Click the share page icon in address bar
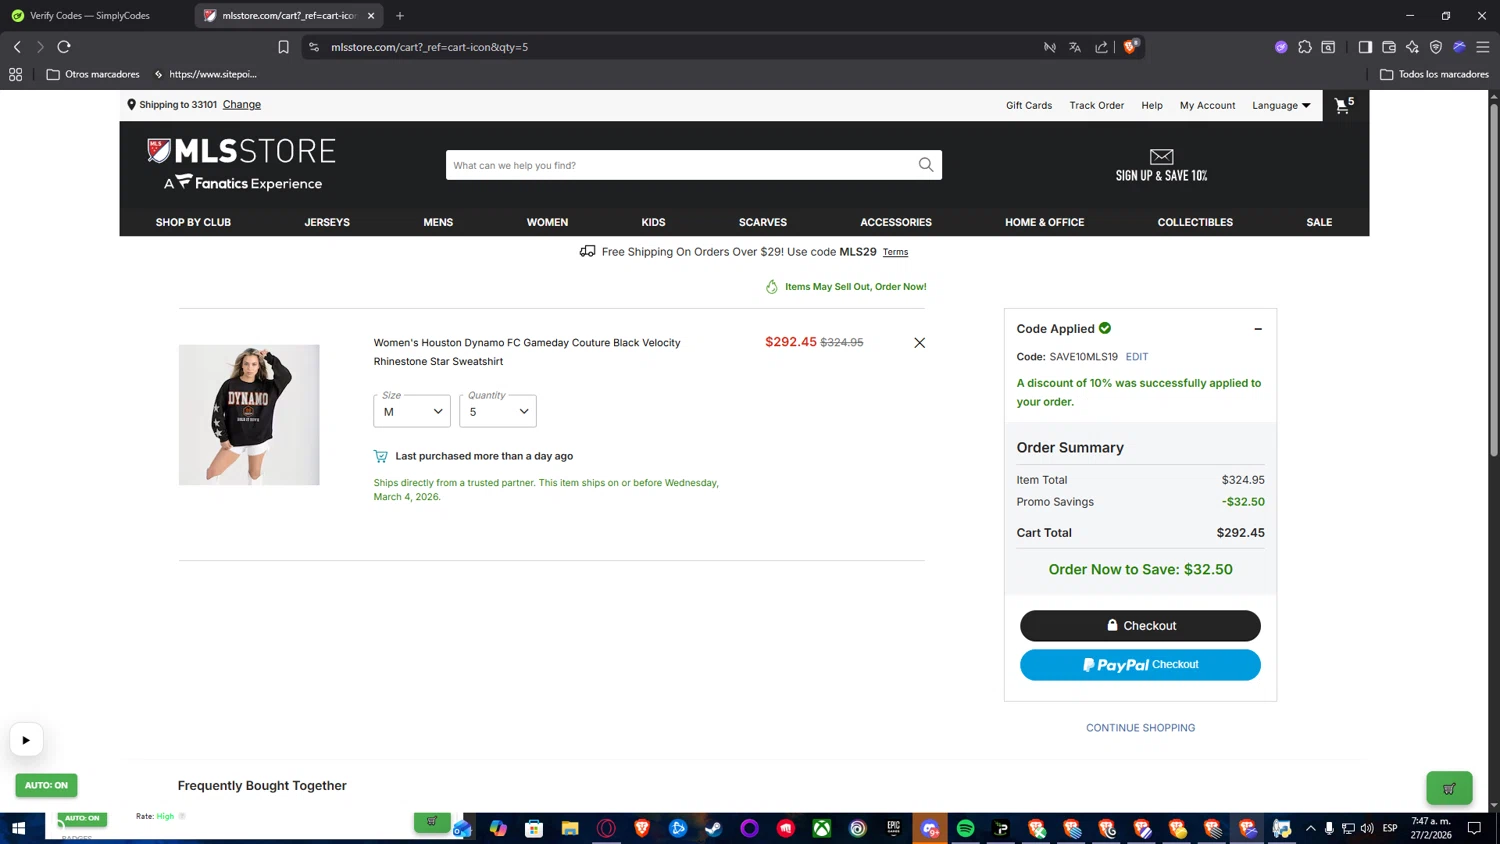1500x844 pixels. 1101,47
